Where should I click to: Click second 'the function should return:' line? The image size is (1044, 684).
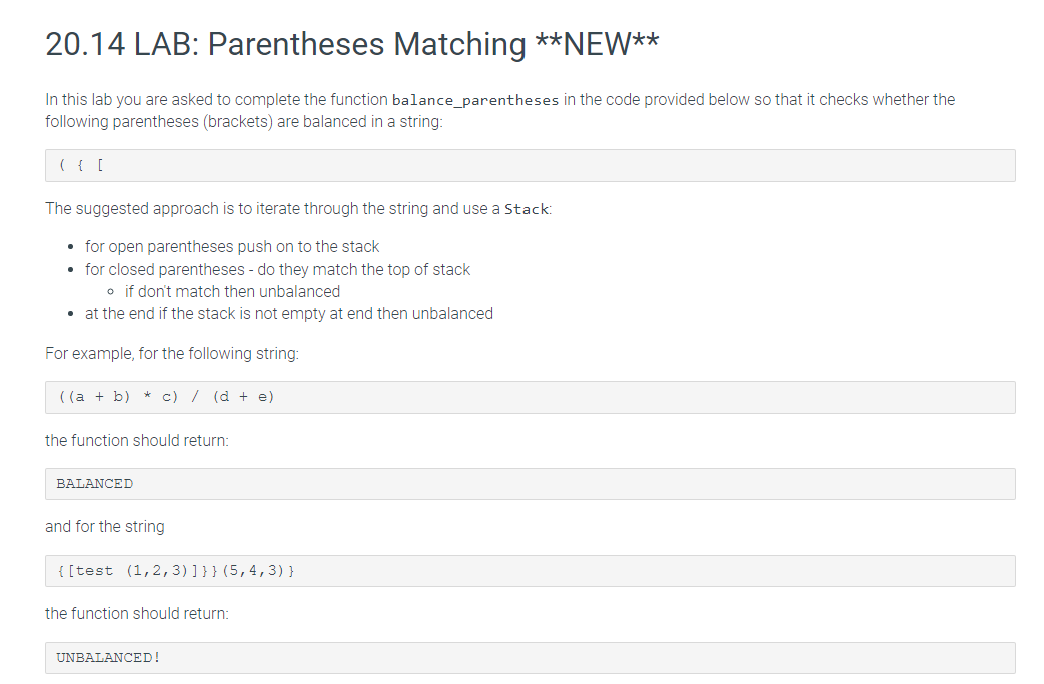(x=136, y=613)
